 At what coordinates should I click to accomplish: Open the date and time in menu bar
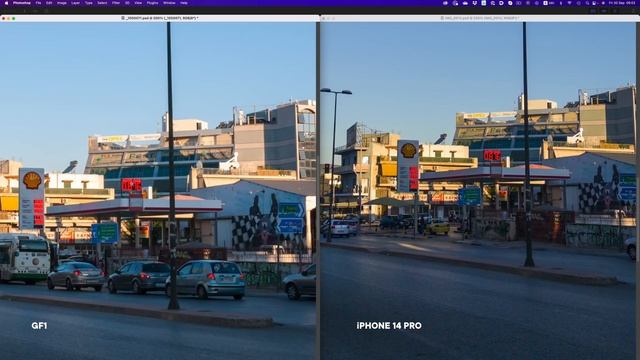pyautogui.click(x=622, y=3)
